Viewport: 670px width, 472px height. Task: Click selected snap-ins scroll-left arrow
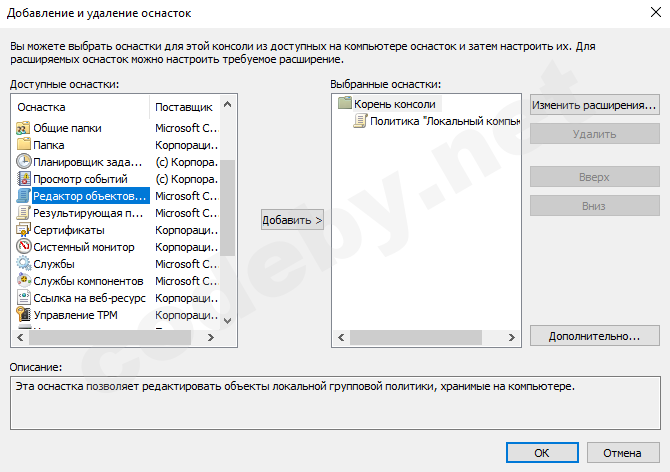pos(341,337)
